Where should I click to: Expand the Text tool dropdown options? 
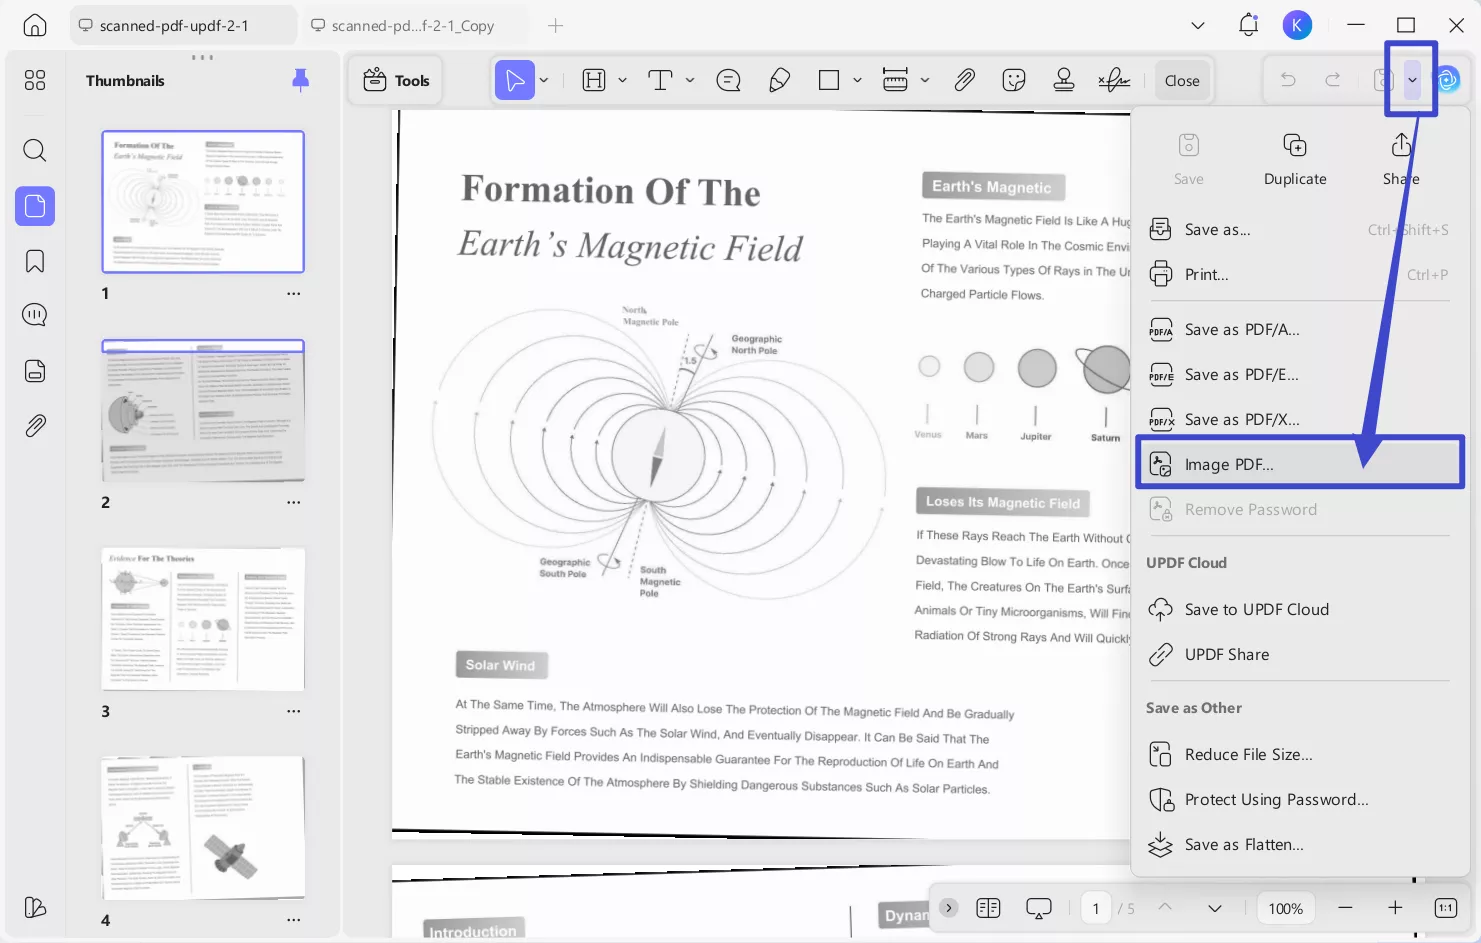tap(688, 80)
